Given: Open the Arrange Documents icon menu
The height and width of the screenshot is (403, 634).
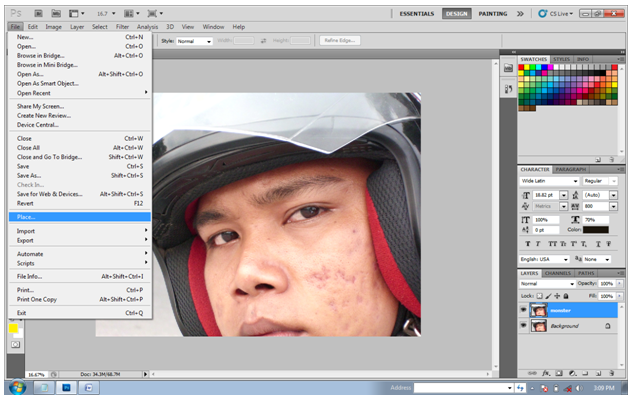Looking at the screenshot, I should tap(132, 13).
